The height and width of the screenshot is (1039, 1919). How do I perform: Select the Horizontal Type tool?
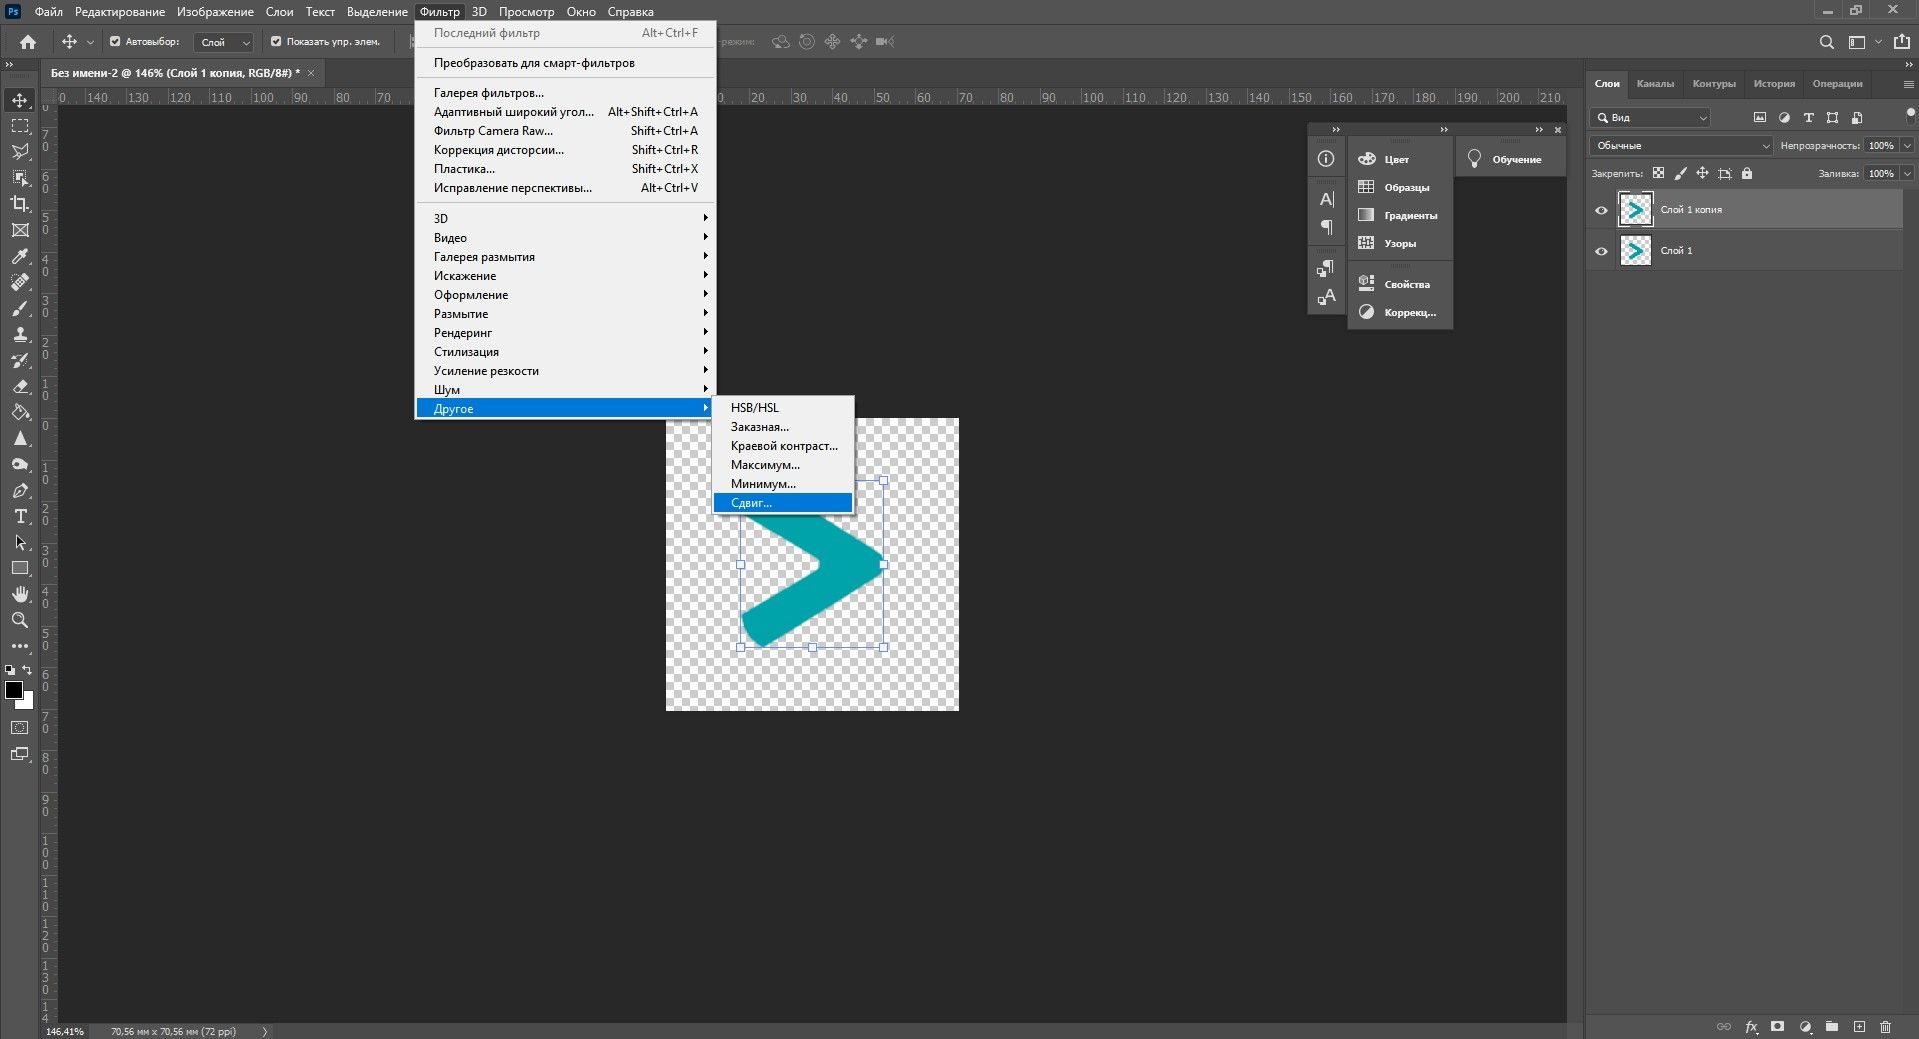(x=20, y=517)
